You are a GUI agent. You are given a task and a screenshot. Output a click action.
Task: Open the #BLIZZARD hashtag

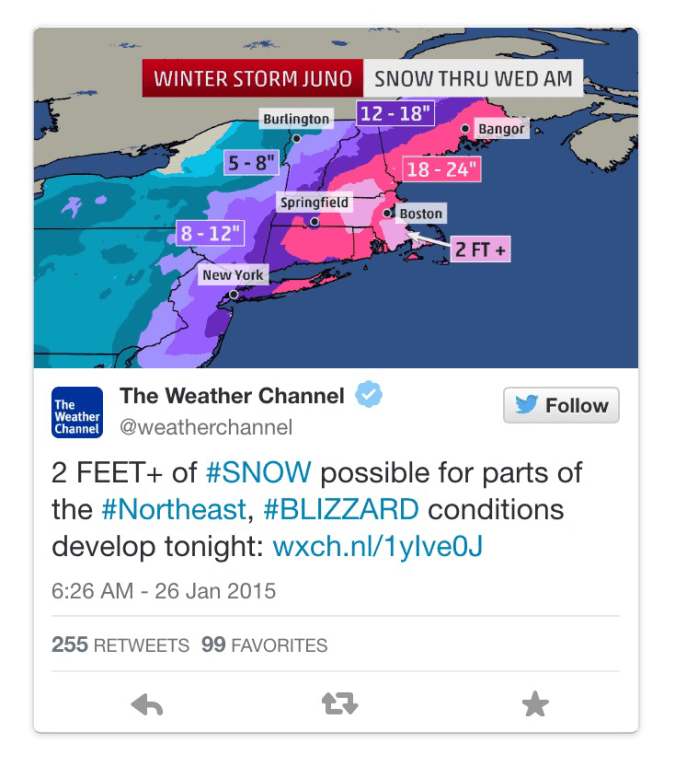coord(341,509)
